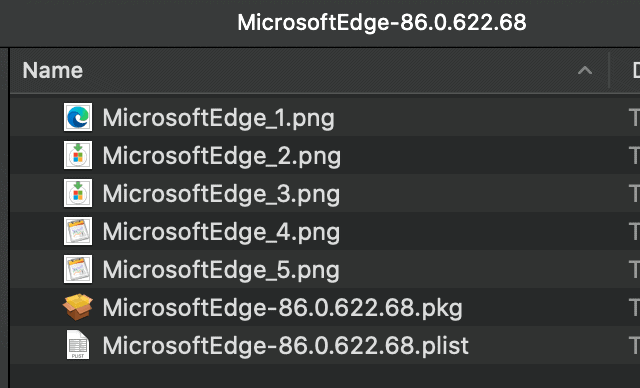Select the MicrosoftEdge_4.png thumbnail icon
This screenshot has height=388, width=640.
pos(78,231)
